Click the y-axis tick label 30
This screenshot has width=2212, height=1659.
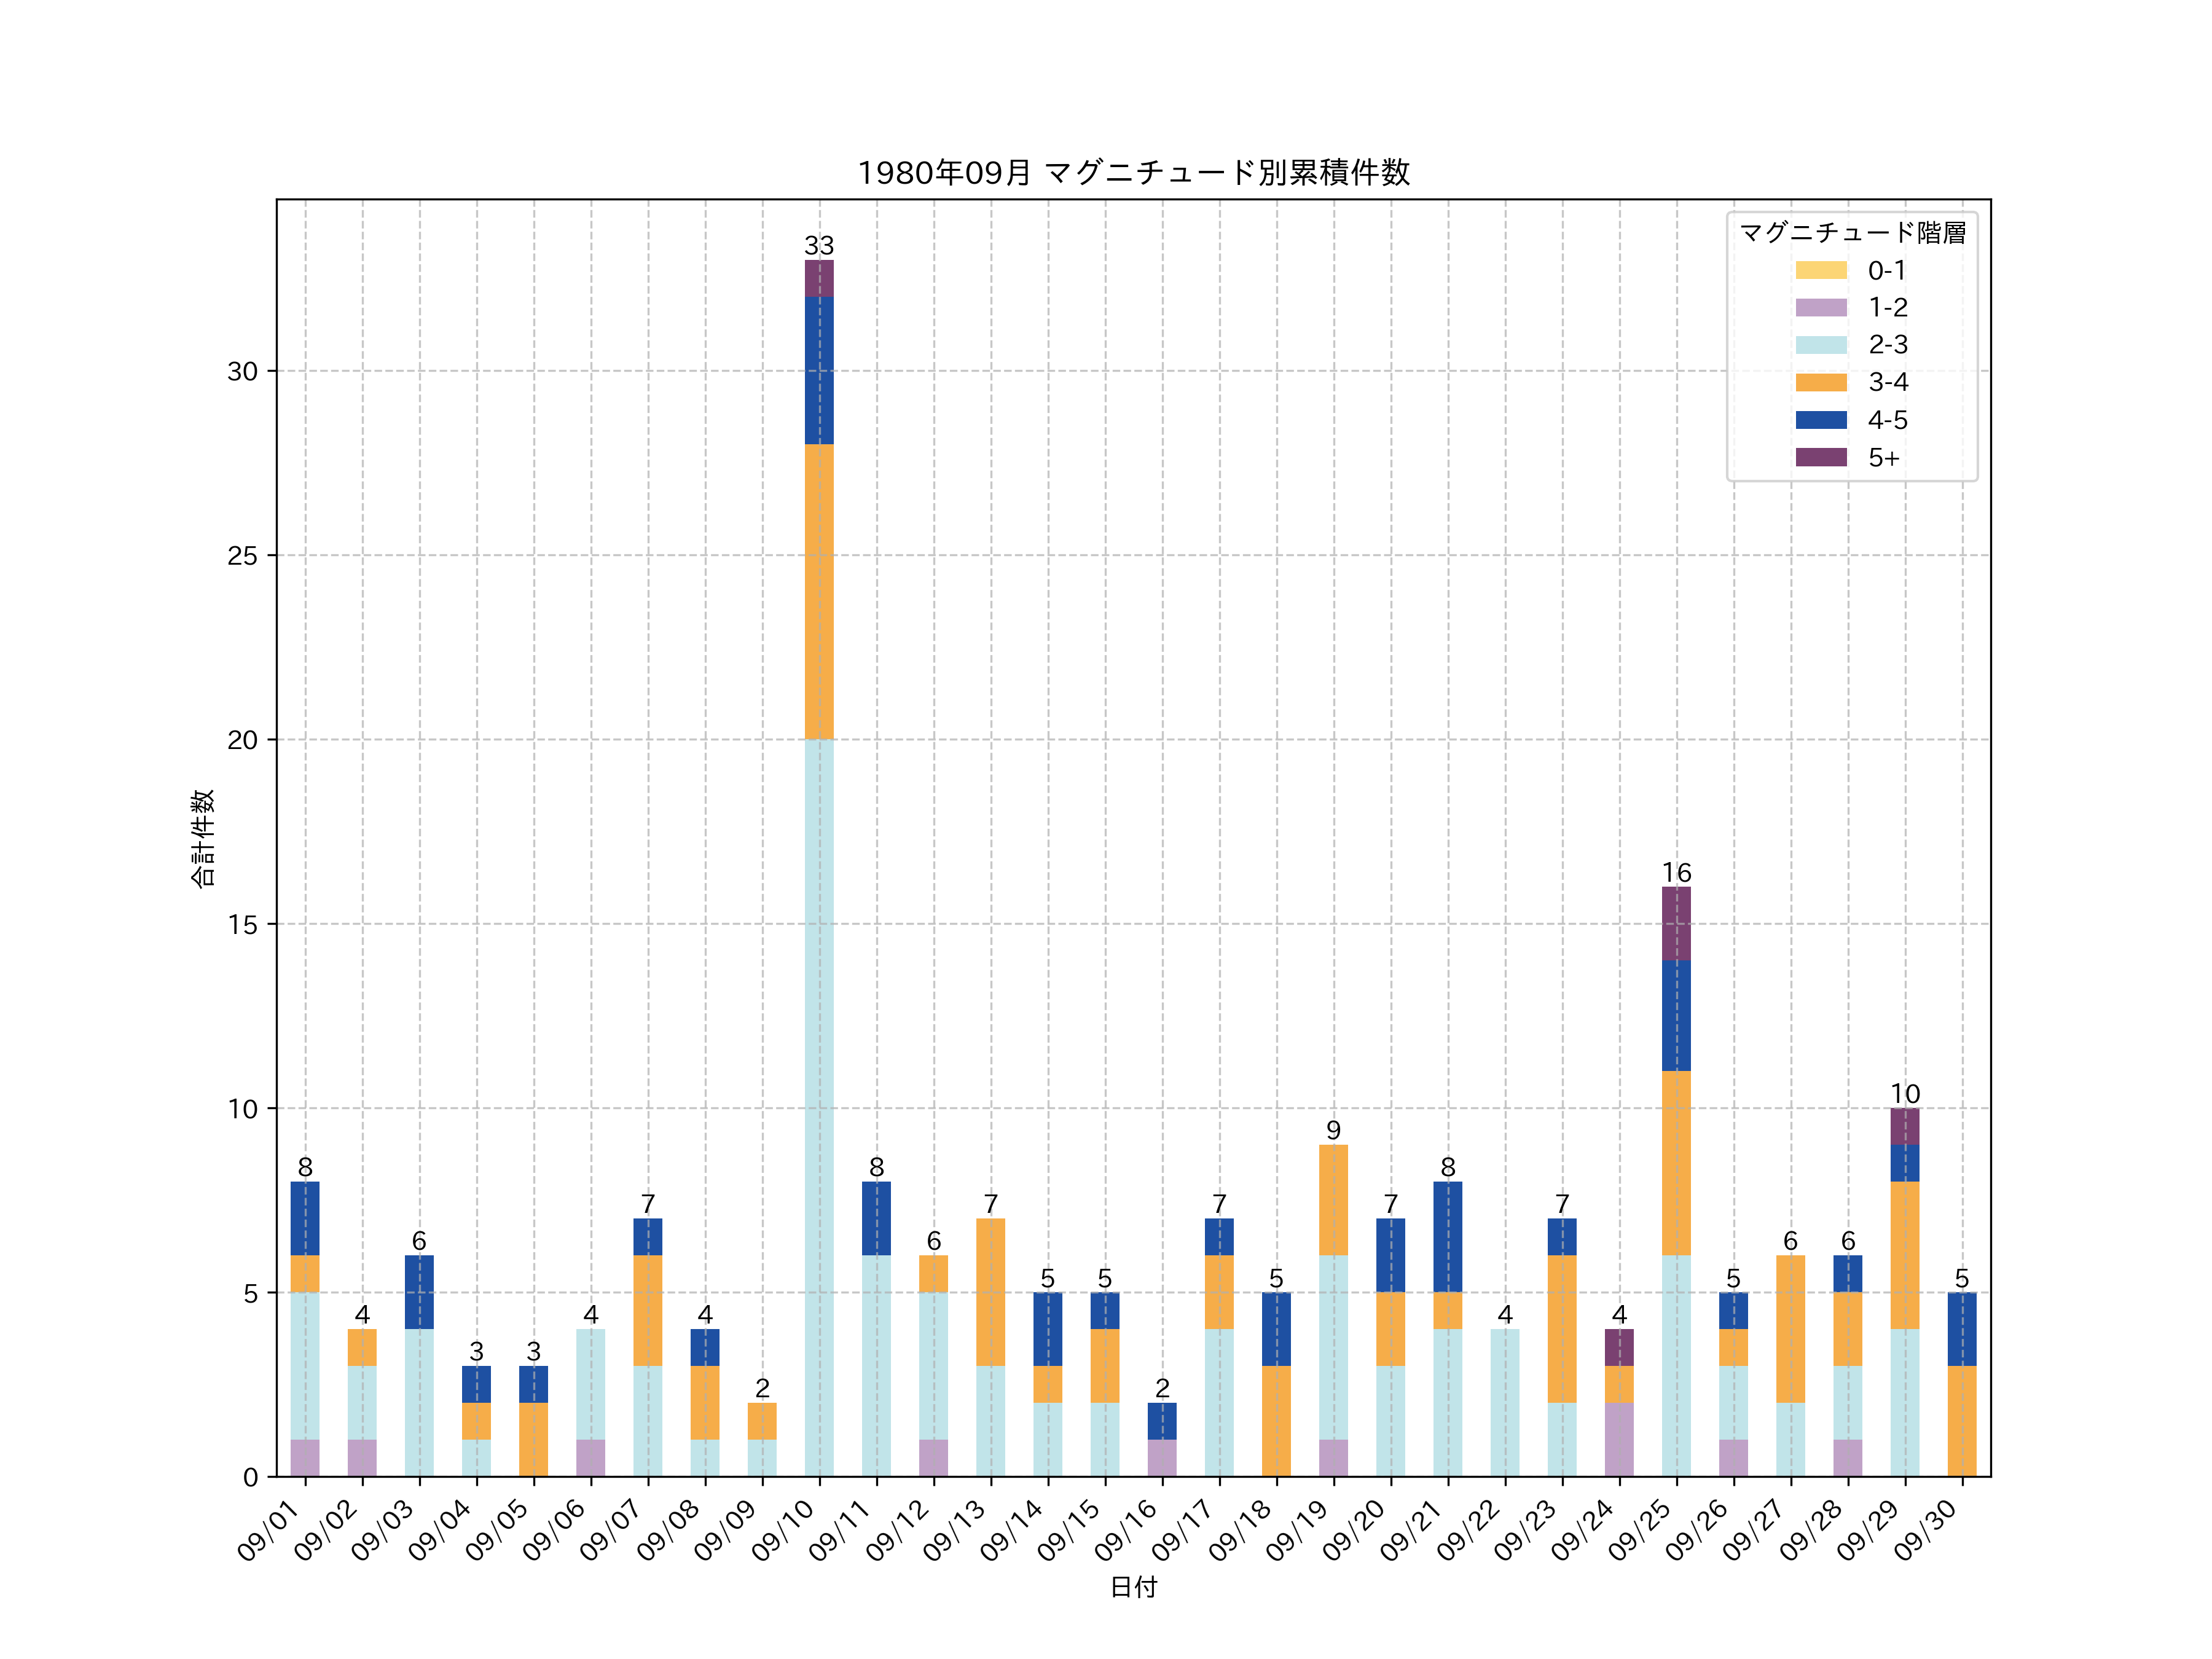point(242,372)
